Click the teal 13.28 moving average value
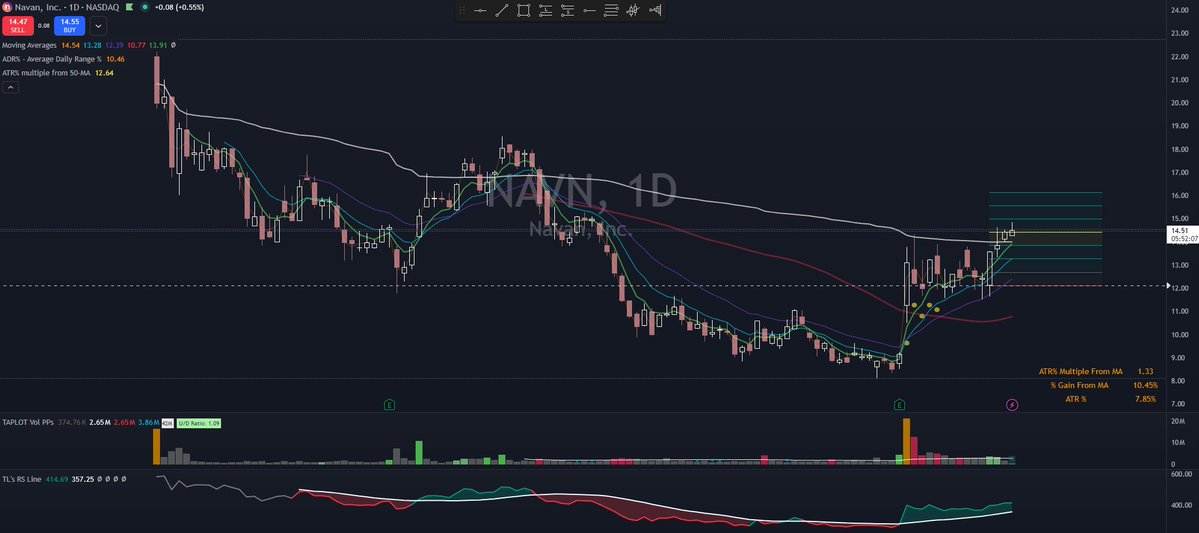The height and width of the screenshot is (533, 1199). (x=92, y=46)
